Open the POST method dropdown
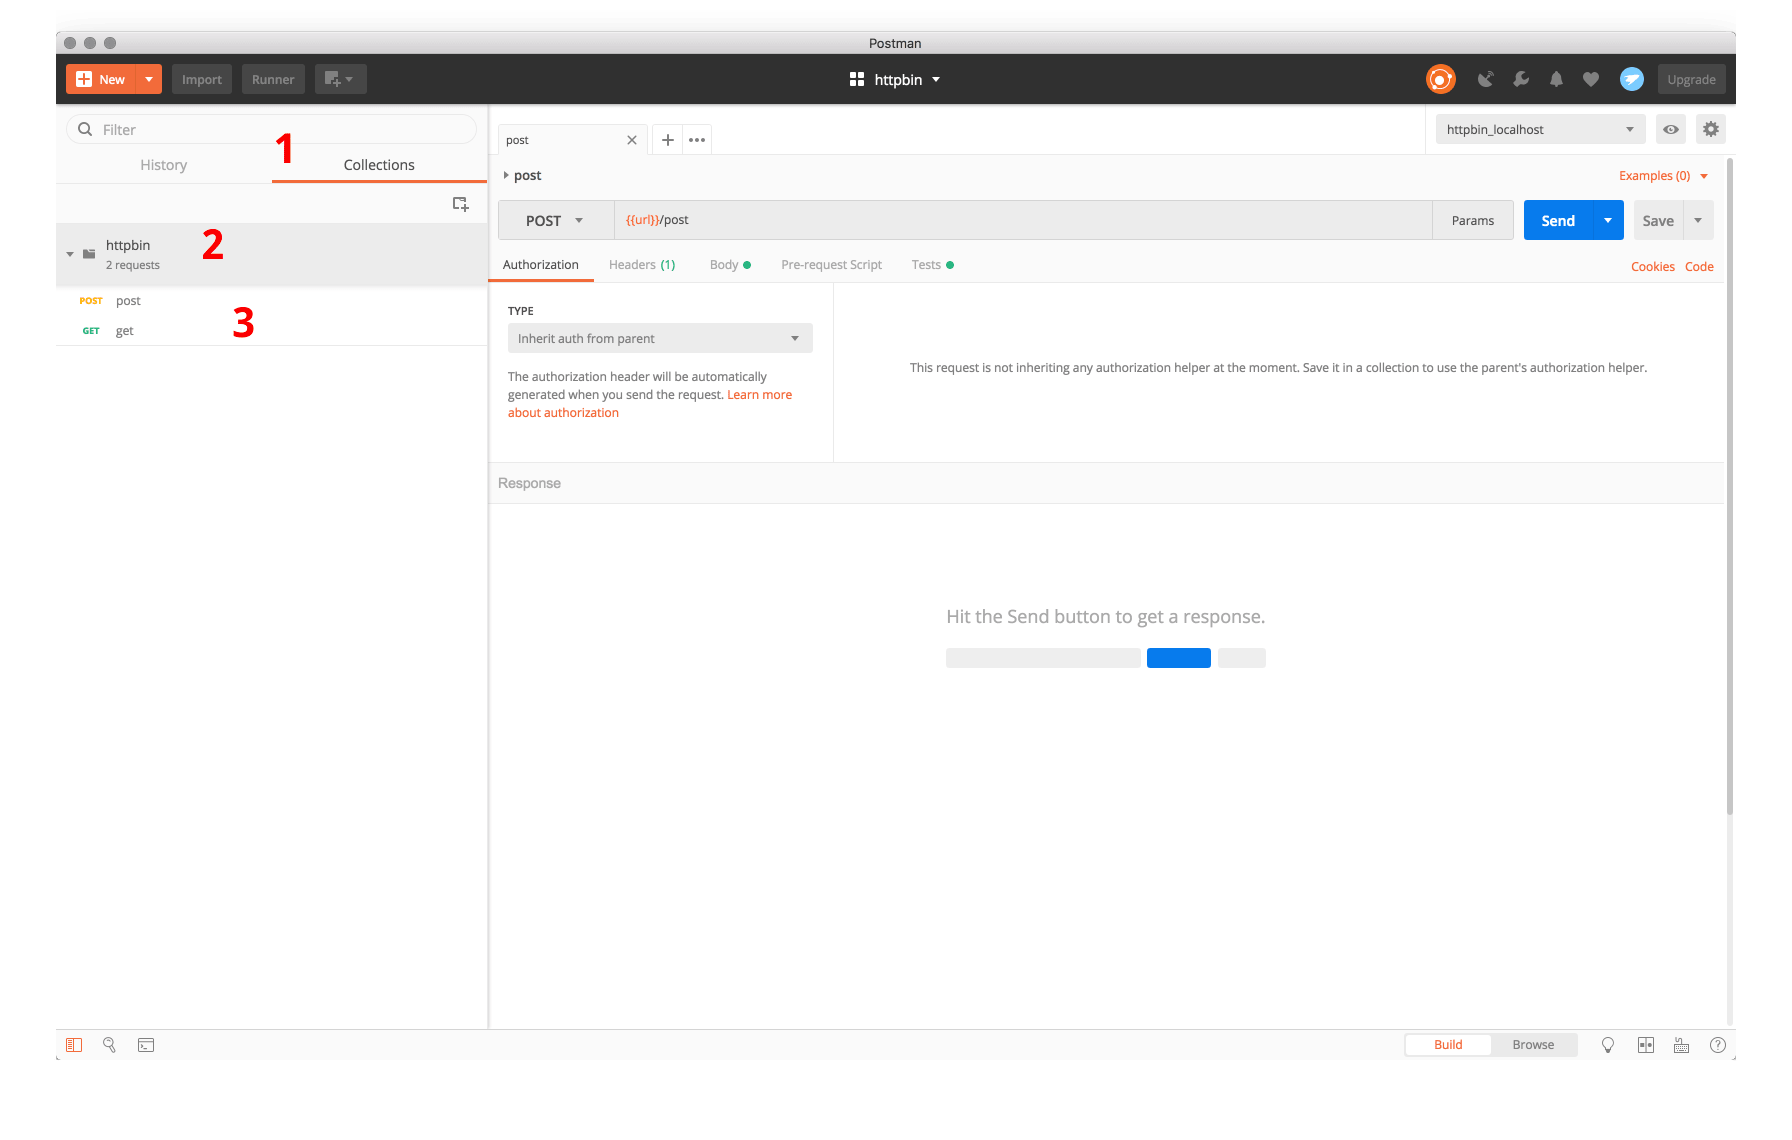This screenshot has height=1140, width=1792. pyautogui.click(x=556, y=220)
